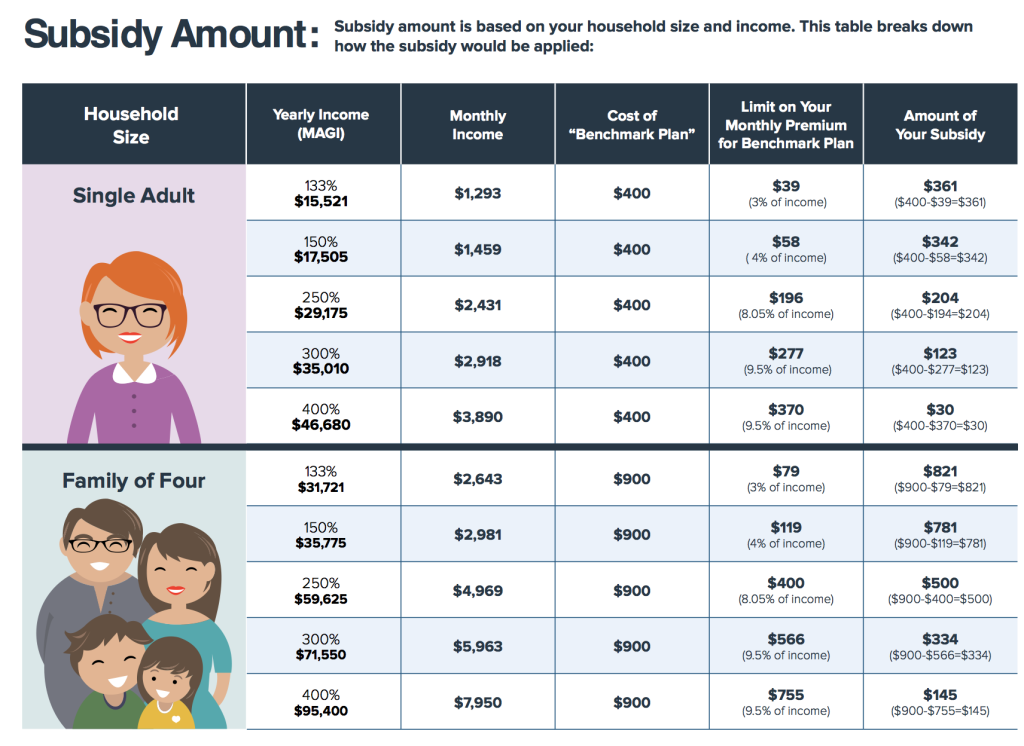Click the "Monthly Income" column header
This screenshot has height=746, width=1024.
(477, 125)
